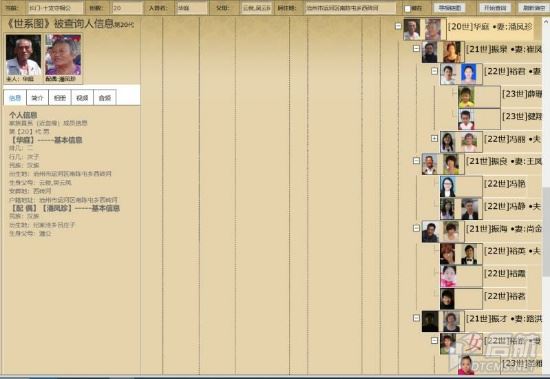Select the [23世] child in yellow shirt photo
This screenshot has height=379, width=550.
(x=467, y=97)
